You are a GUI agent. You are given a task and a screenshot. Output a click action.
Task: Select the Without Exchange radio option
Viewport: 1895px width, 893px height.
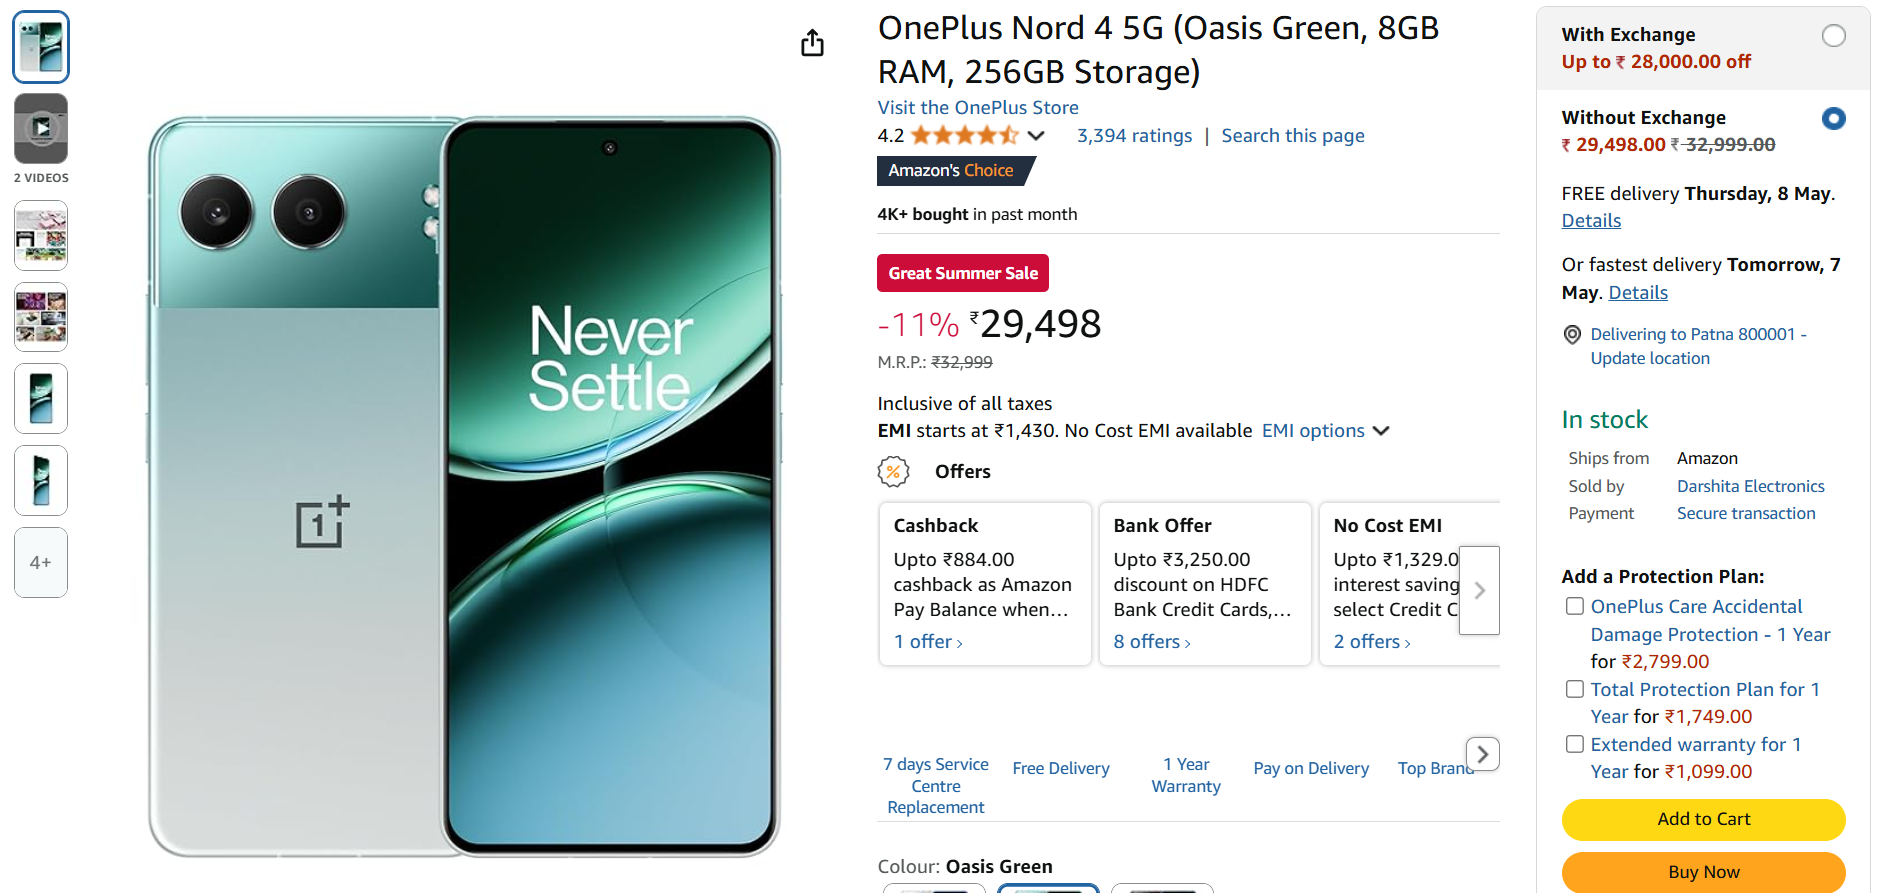(1833, 119)
